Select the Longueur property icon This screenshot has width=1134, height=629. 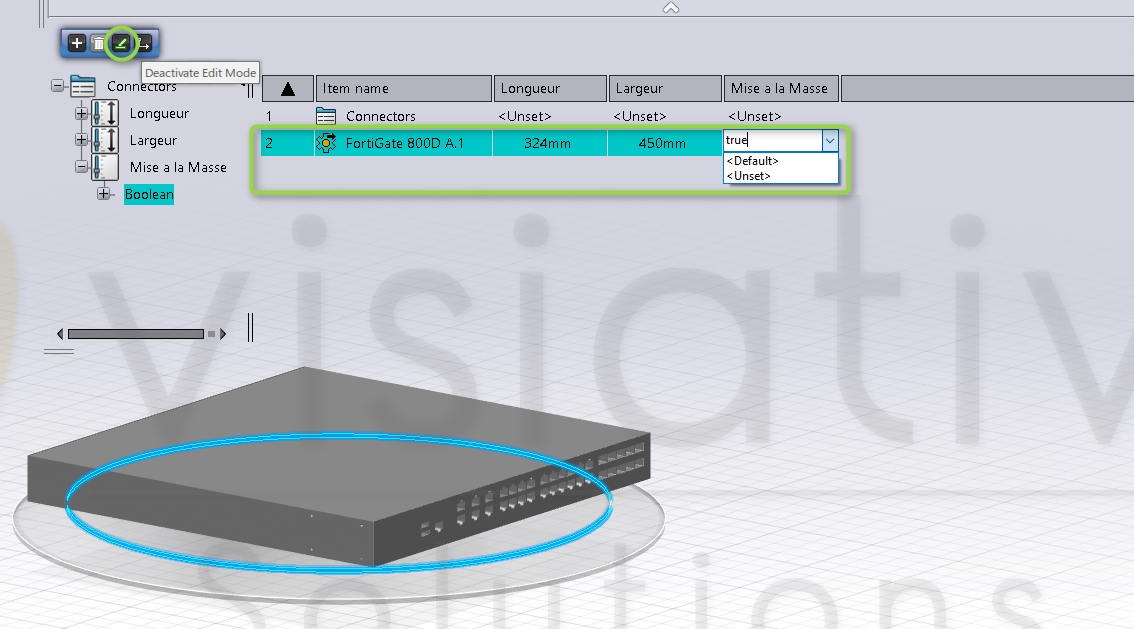click(x=106, y=114)
